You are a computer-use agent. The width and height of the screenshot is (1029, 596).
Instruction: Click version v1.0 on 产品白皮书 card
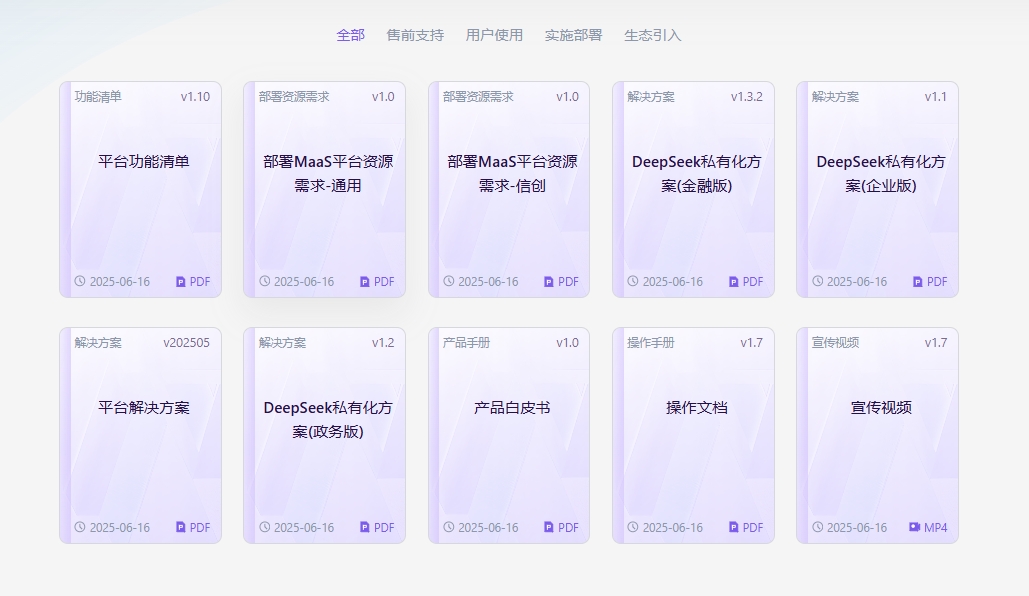tap(567, 343)
